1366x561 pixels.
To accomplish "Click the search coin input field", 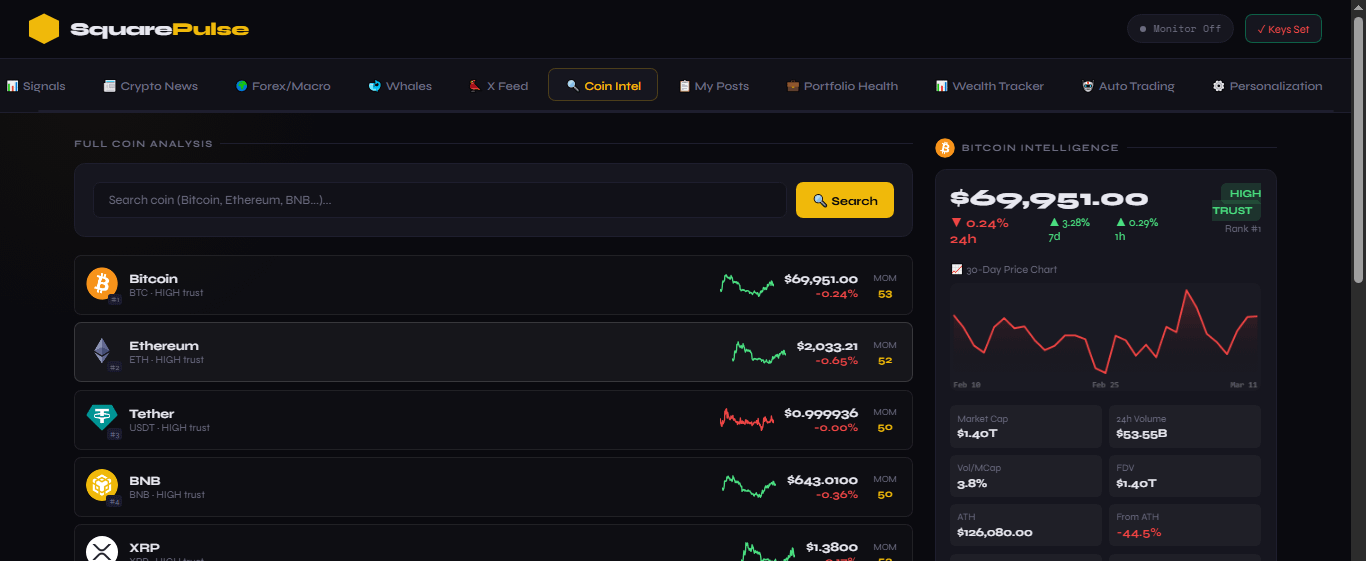I will [x=440, y=200].
